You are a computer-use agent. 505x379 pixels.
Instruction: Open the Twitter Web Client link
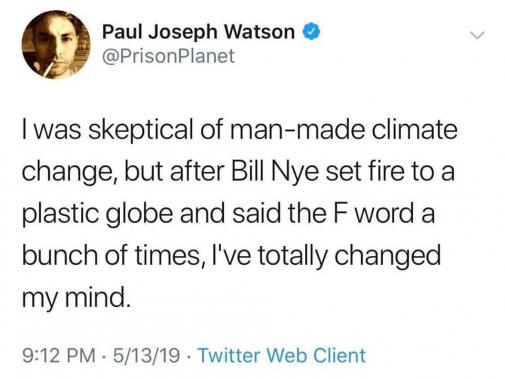[282, 355]
